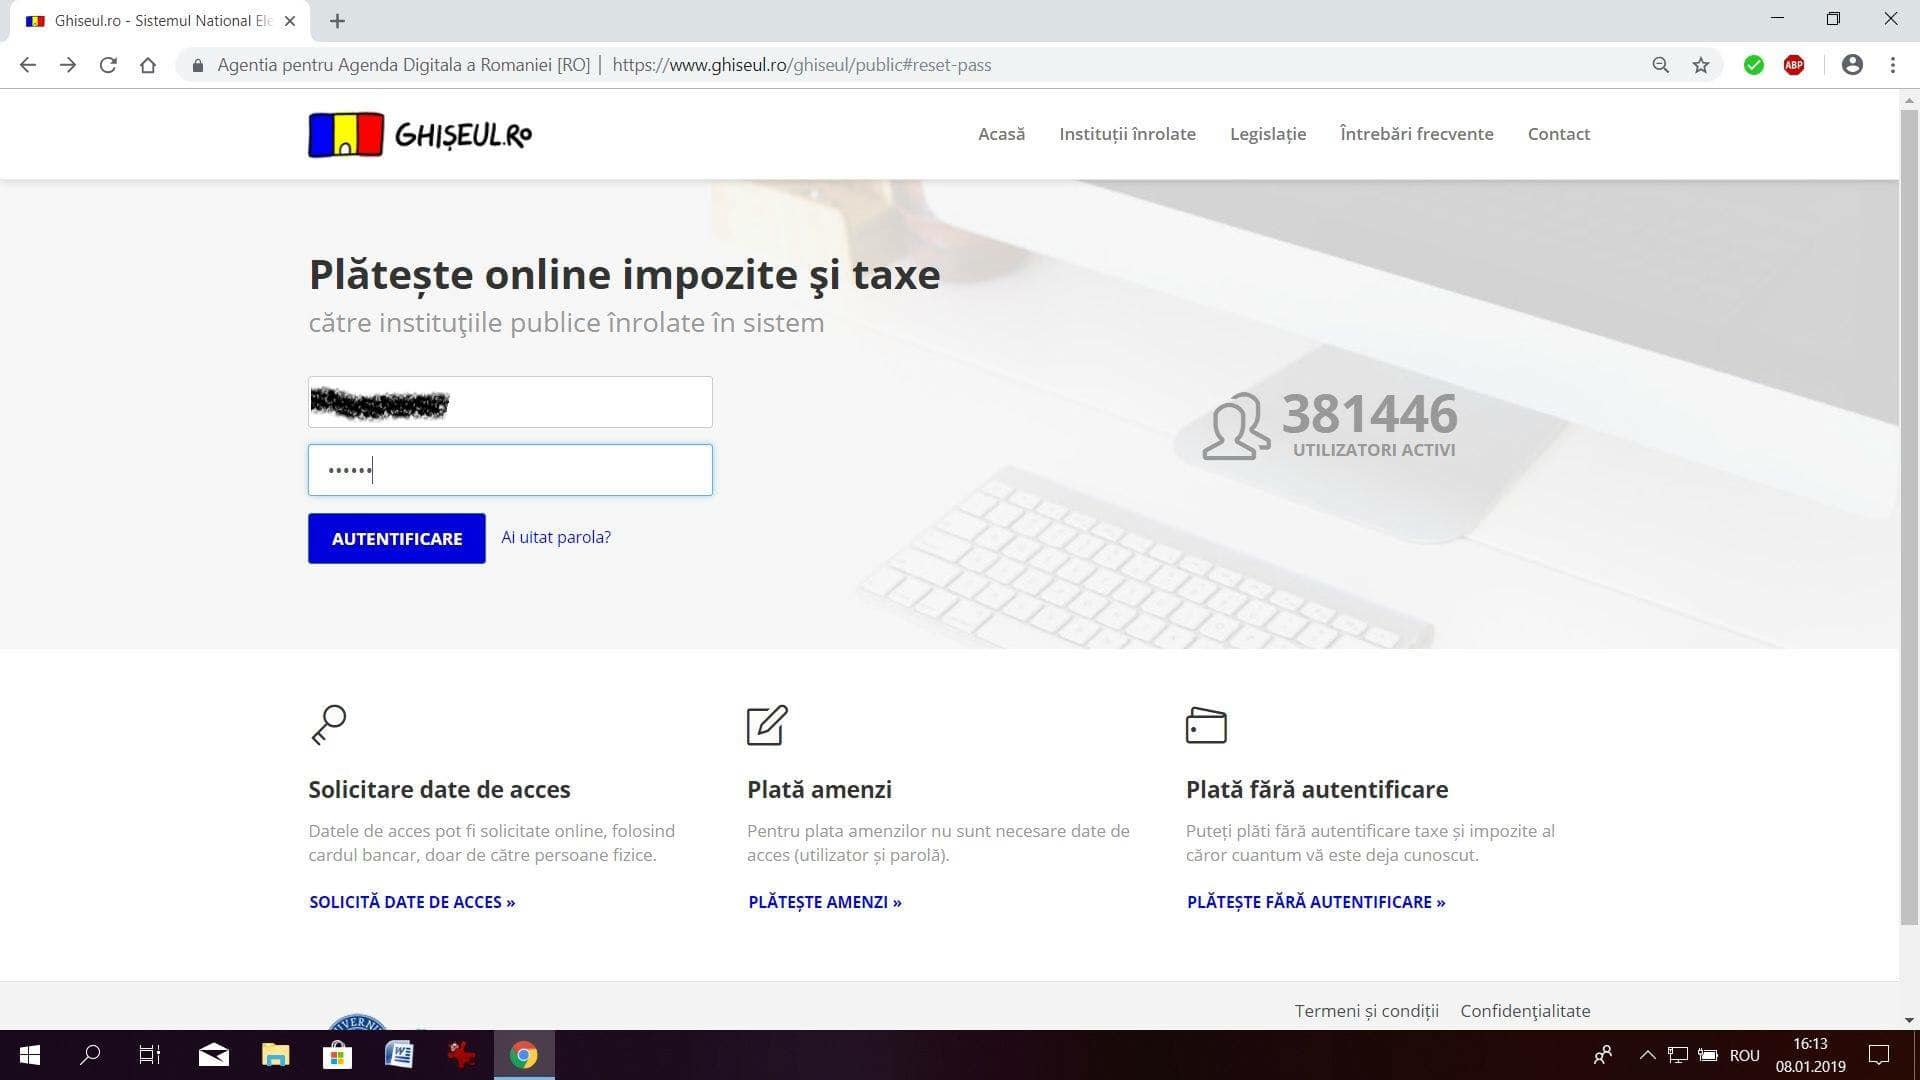The image size is (1920, 1080).
Task: Open the People icon in system tray
Action: click(x=1603, y=1055)
